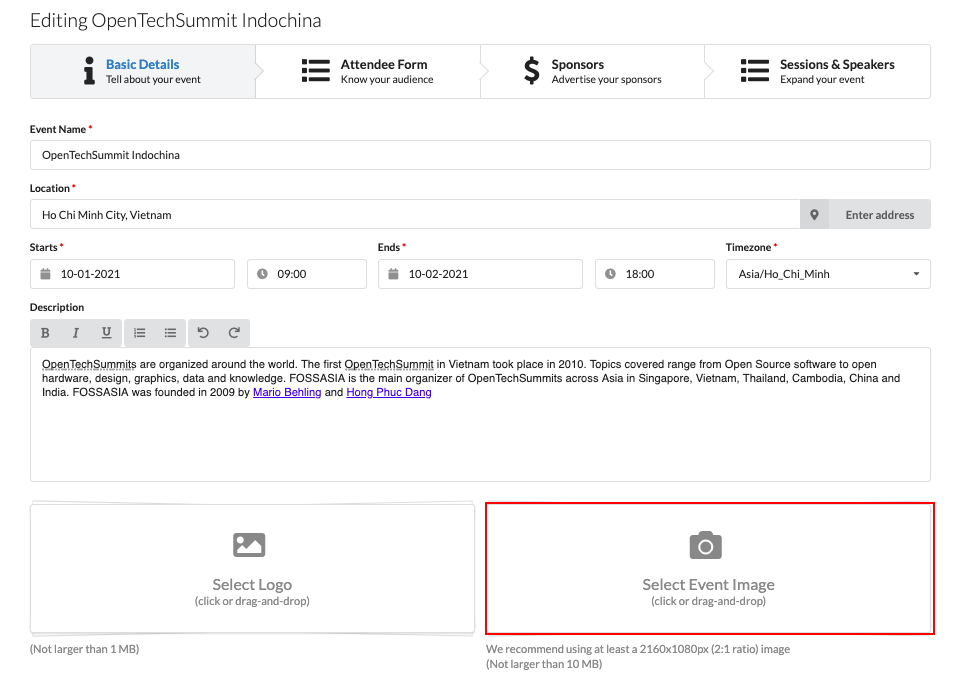
Task: Click the '(Not larger than 1 MB)' note
Action: tap(84, 649)
